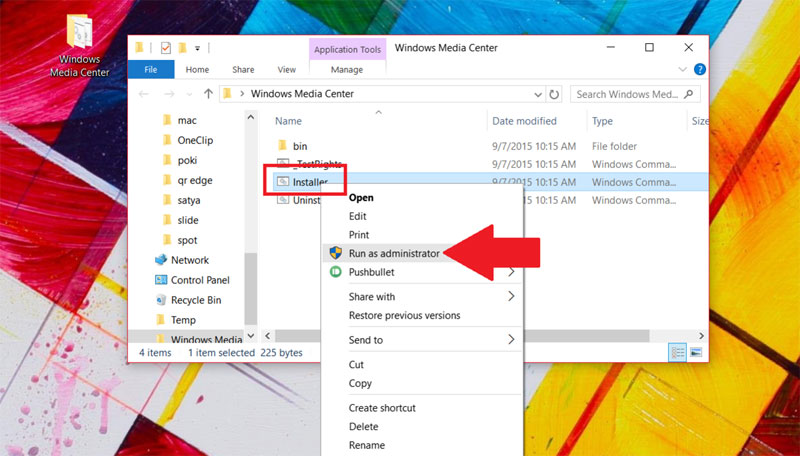Select the poki folder in navigation pane
The width and height of the screenshot is (800, 456).
pyautogui.click(x=179, y=160)
